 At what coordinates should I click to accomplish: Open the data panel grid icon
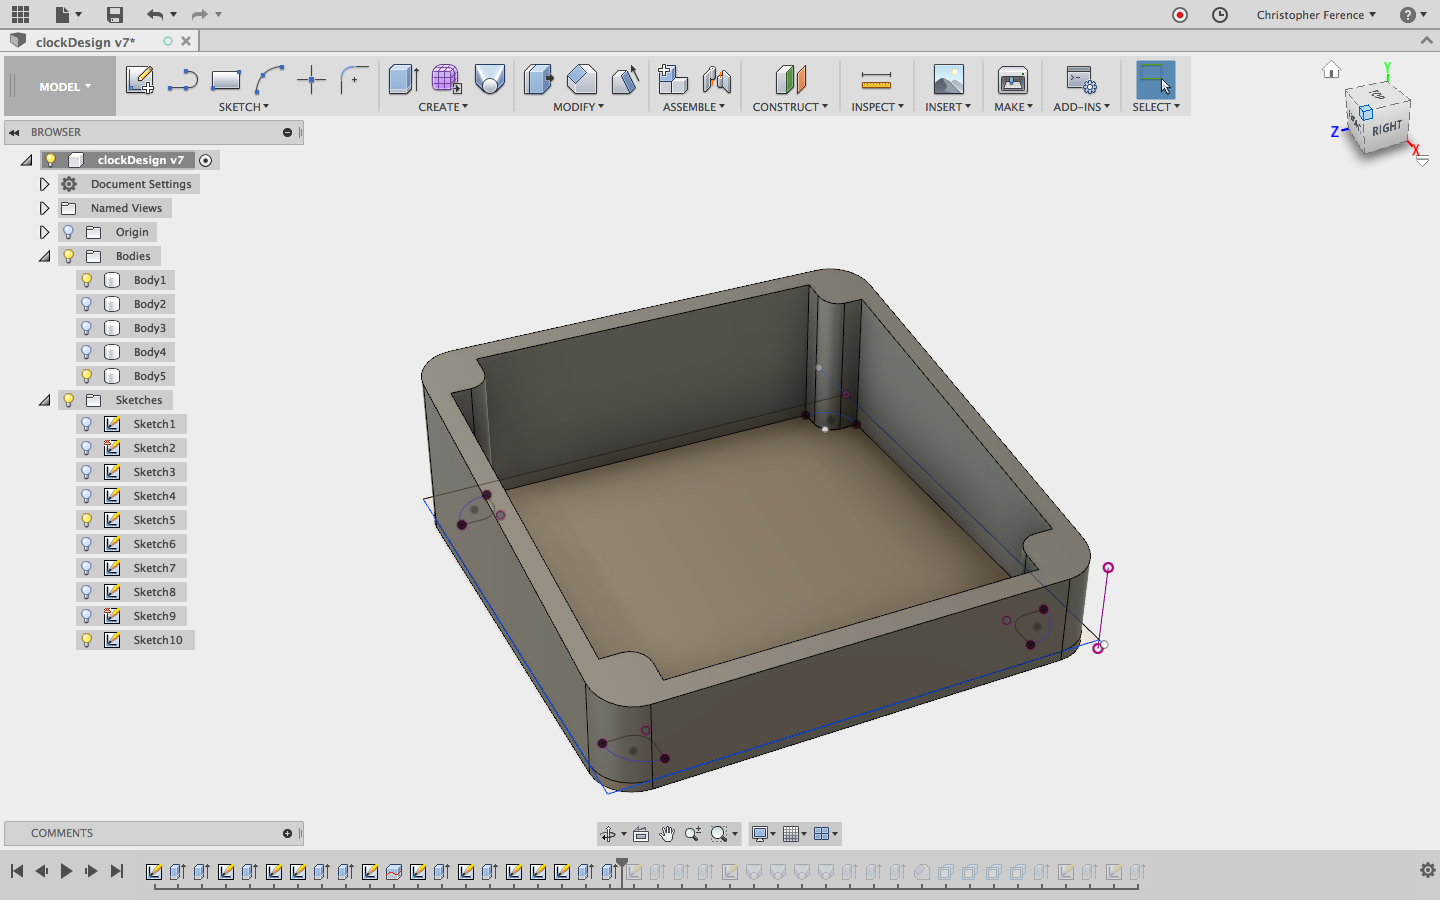click(x=20, y=14)
